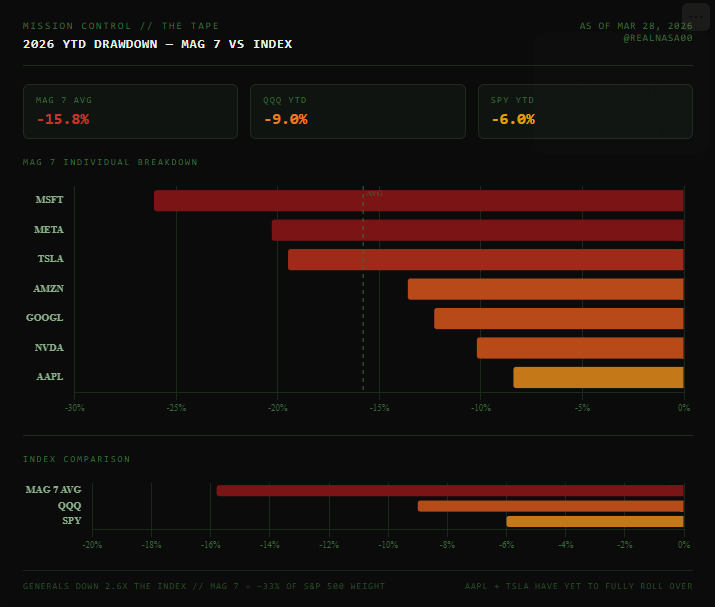Click the 'MAG 7 AVG' row label in index comparison

[53, 489]
